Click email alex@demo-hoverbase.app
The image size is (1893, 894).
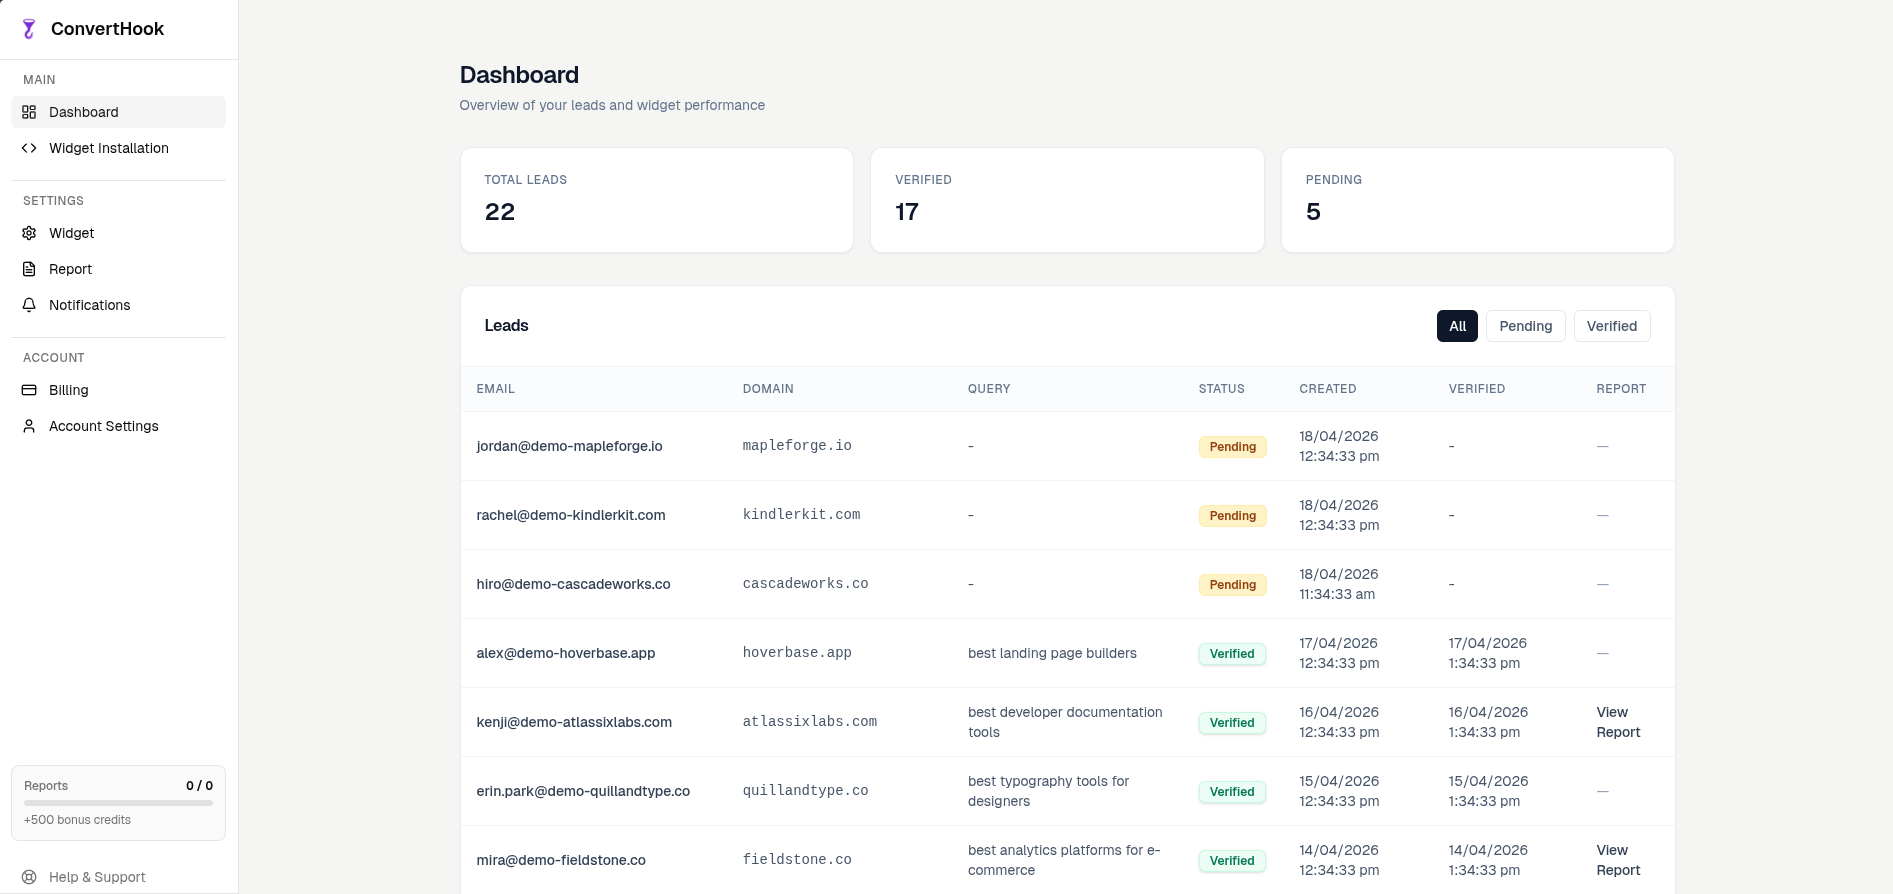coord(565,653)
